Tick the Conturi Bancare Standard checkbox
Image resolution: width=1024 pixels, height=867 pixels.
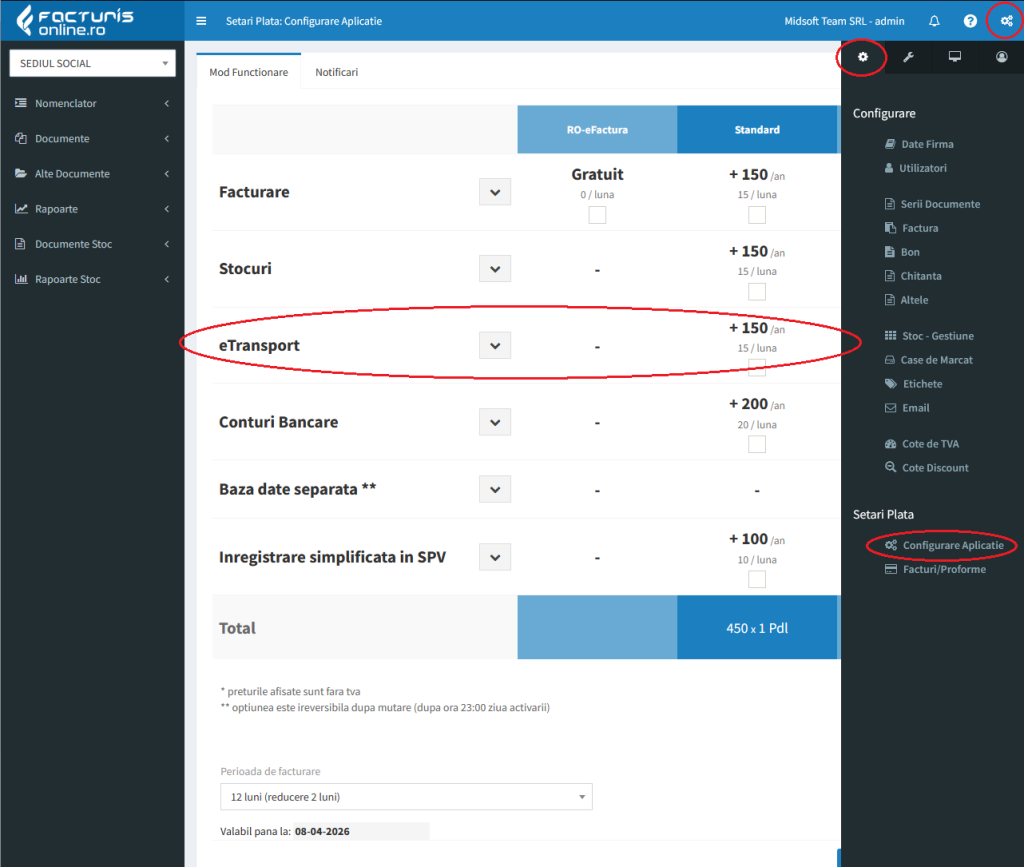click(757, 445)
